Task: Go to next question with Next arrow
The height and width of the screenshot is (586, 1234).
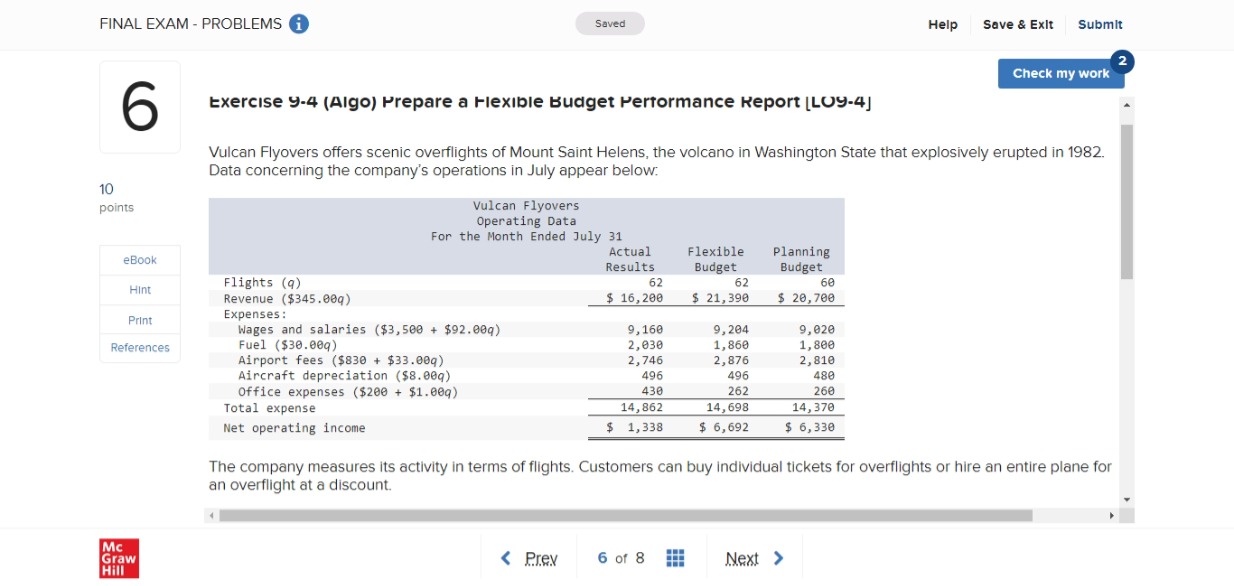Action: pyautogui.click(x=754, y=558)
